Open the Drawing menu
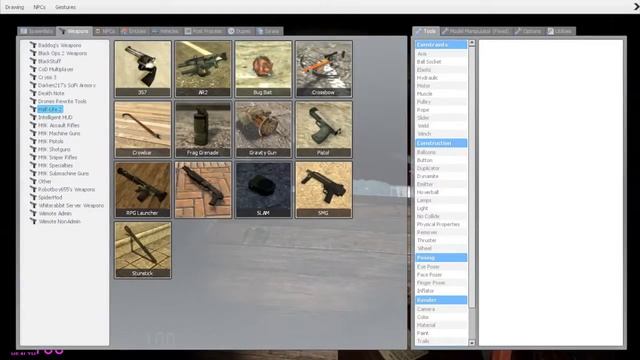The width and height of the screenshot is (640, 360). point(14,7)
